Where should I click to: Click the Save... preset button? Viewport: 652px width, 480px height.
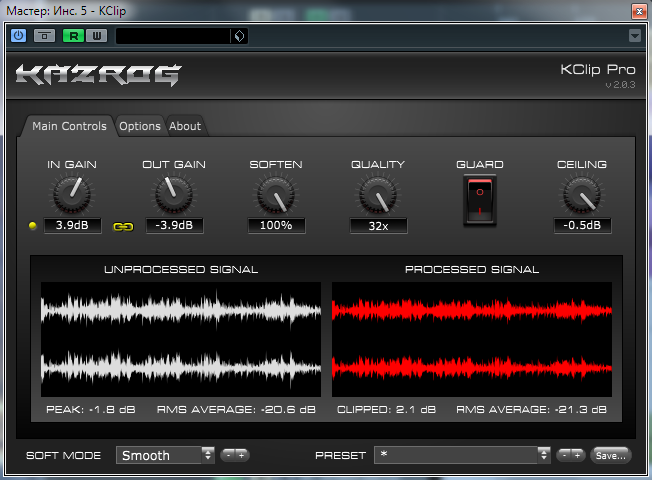[x=610, y=455]
